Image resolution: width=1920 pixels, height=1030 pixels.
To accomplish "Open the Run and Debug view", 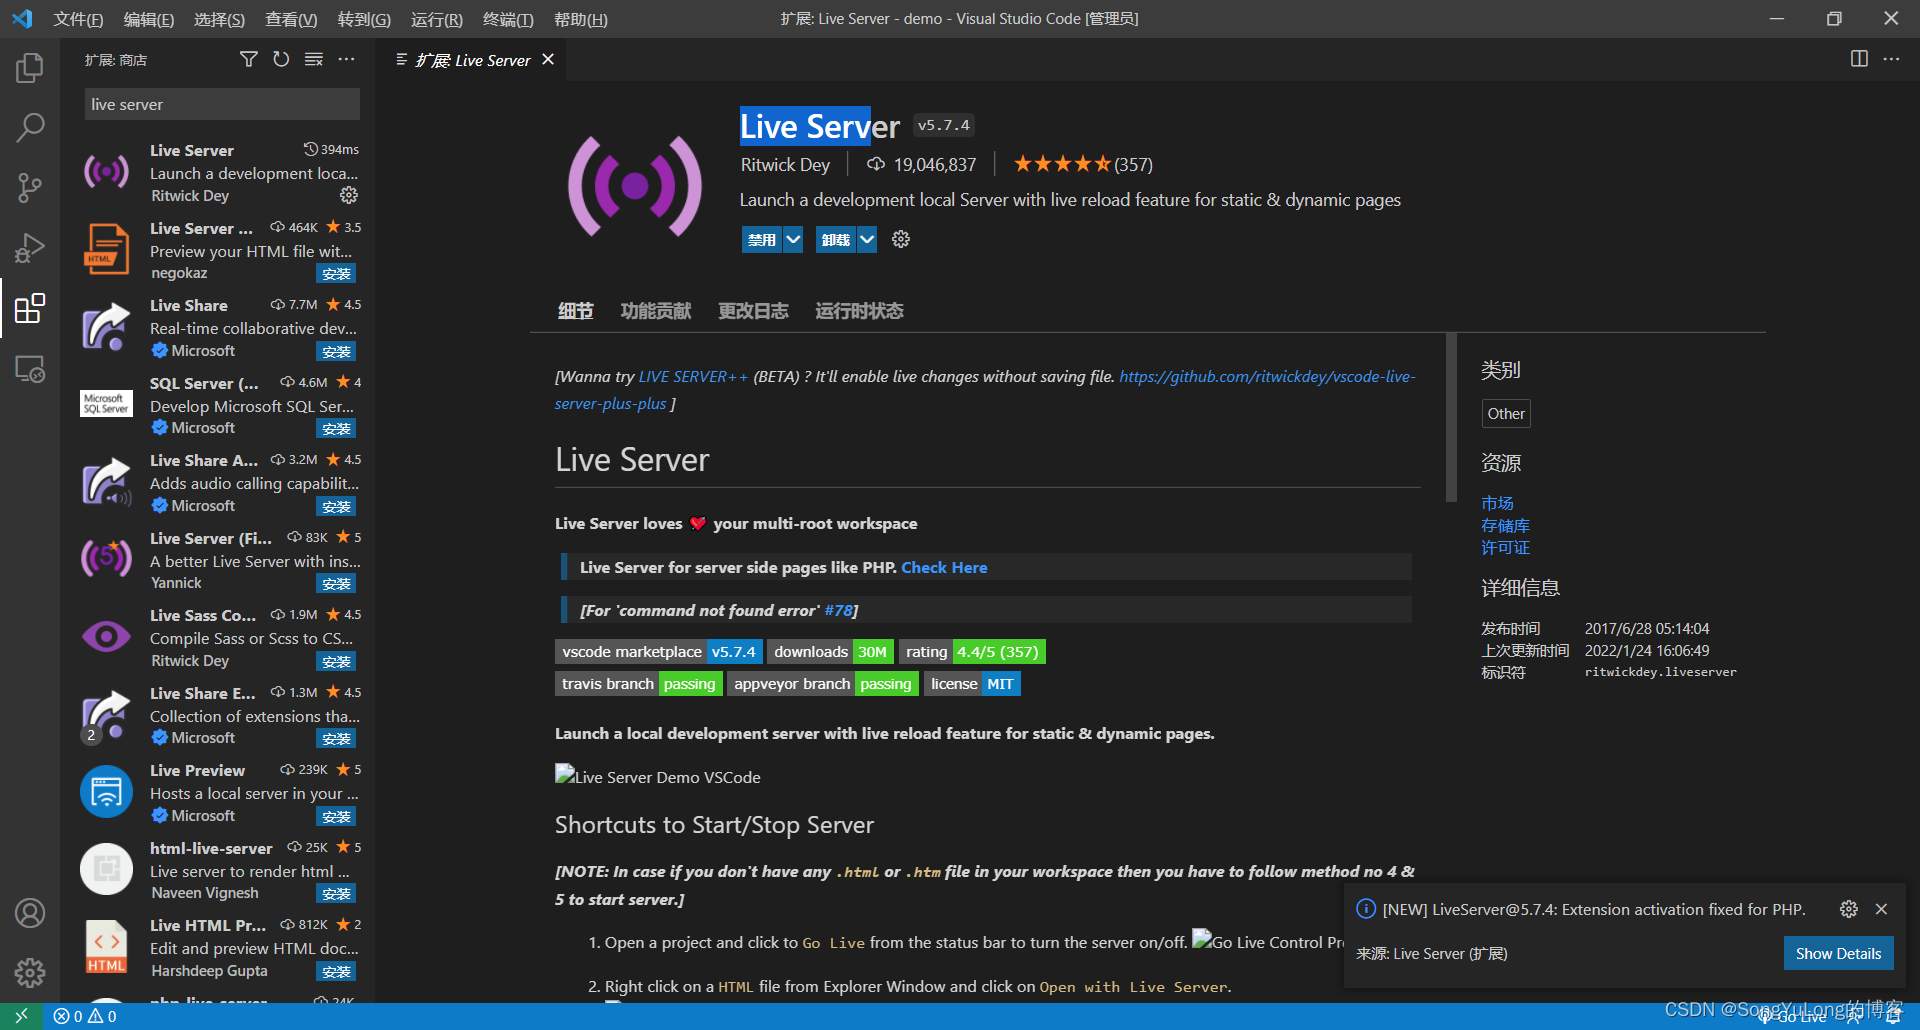I will (x=30, y=247).
